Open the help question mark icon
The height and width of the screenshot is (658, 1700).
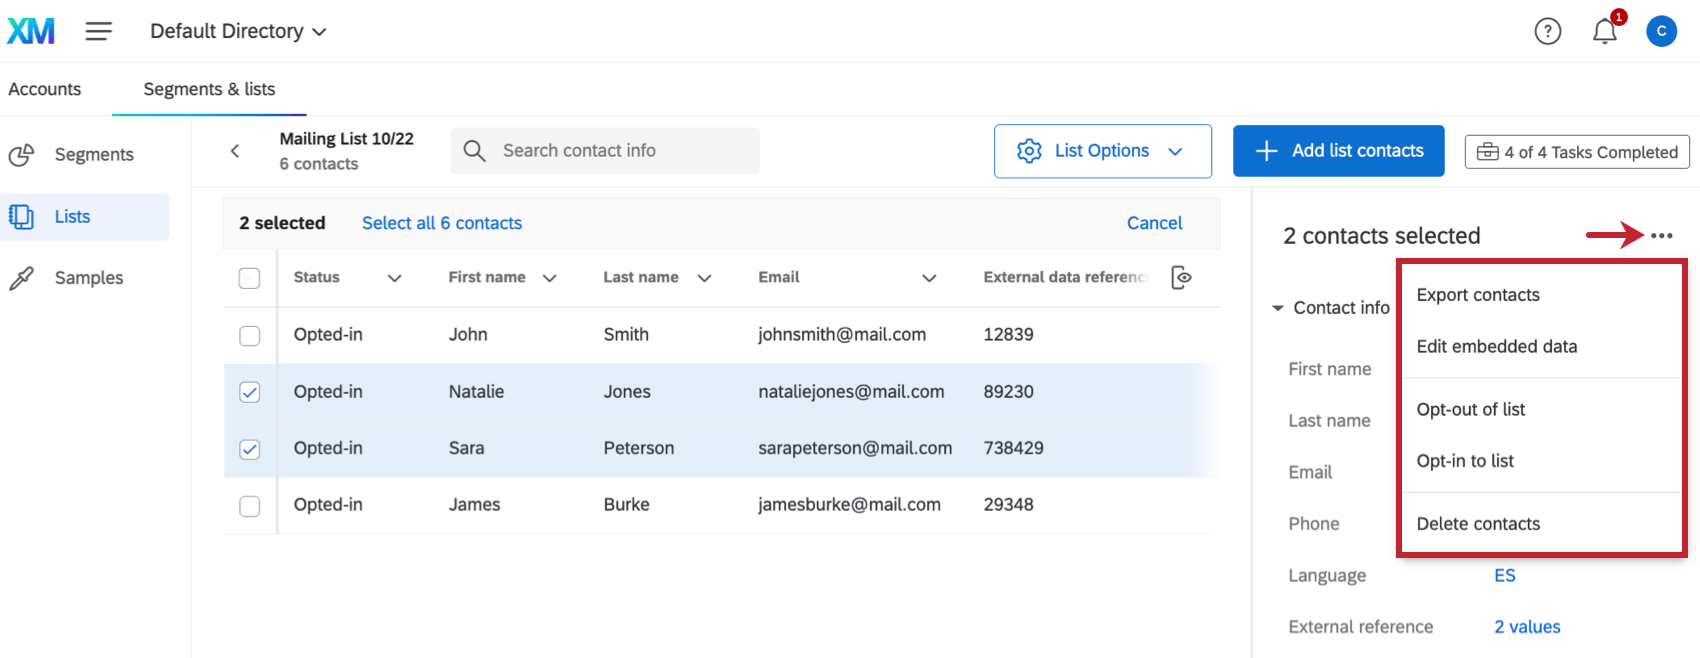point(1547,32)
